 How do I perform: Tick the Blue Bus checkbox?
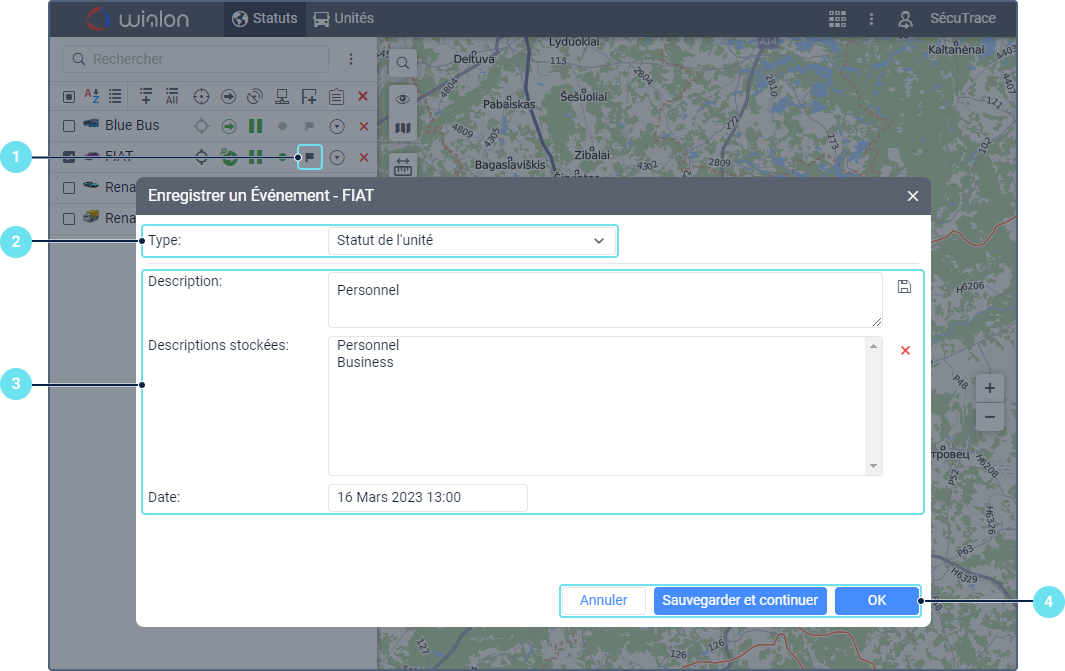(69, 126)
